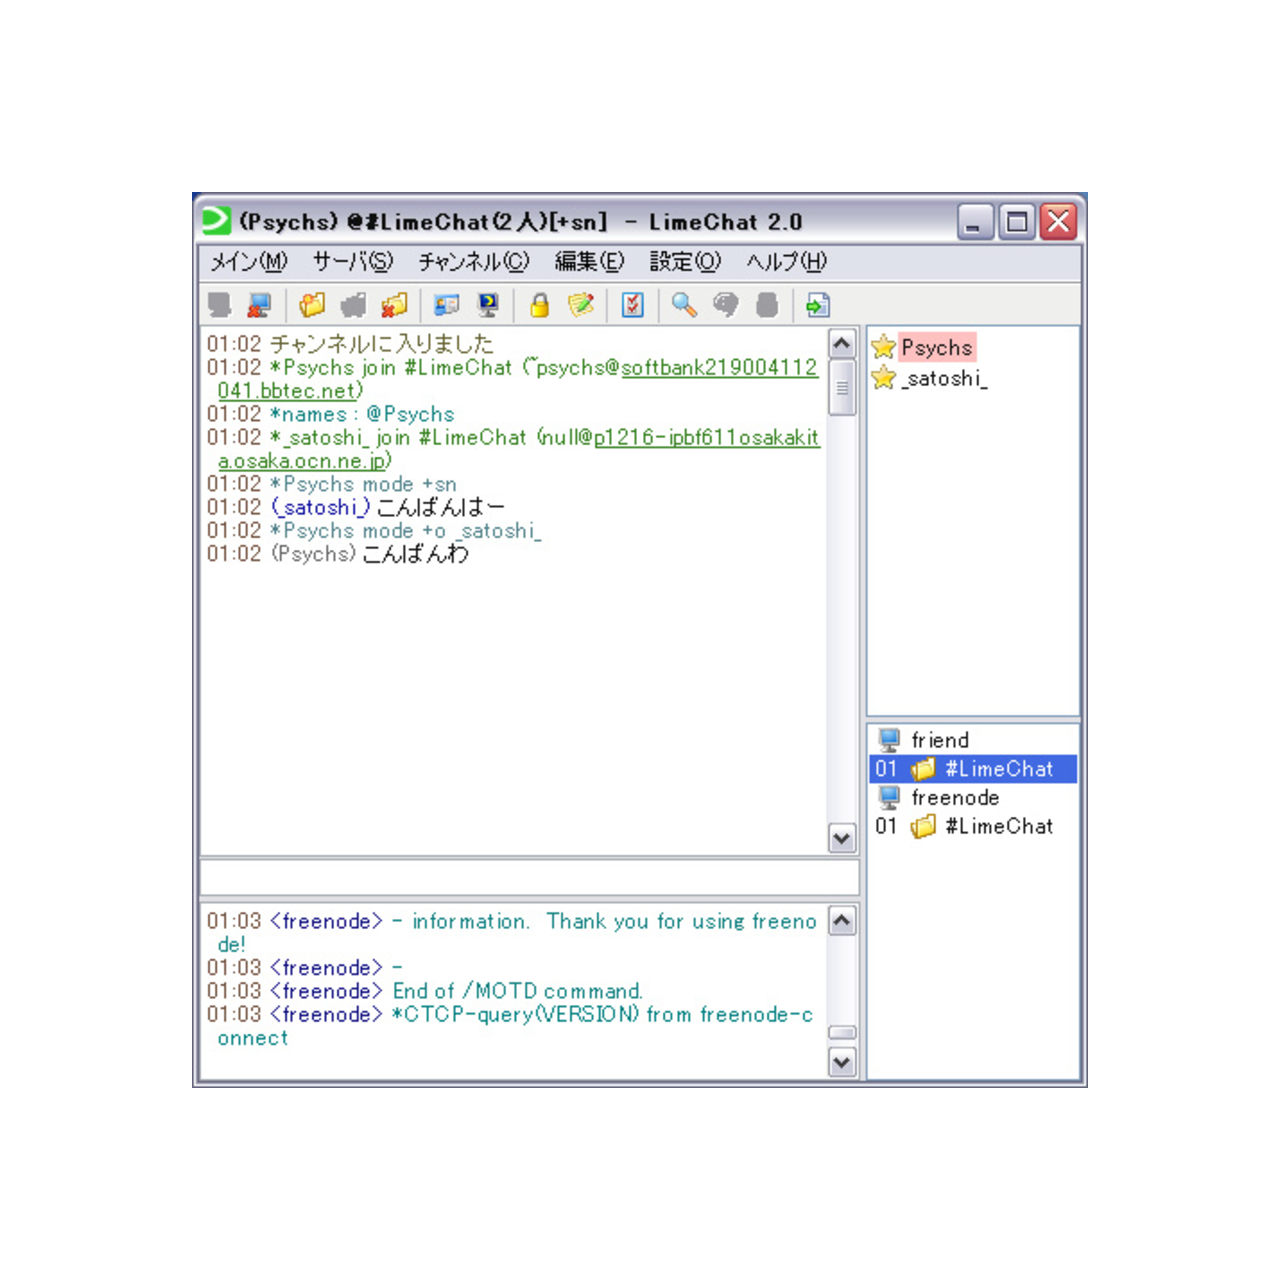1280x1280 pixels.
Task: Click chat log scrollbar down arrow
Action: click(842, 839)
